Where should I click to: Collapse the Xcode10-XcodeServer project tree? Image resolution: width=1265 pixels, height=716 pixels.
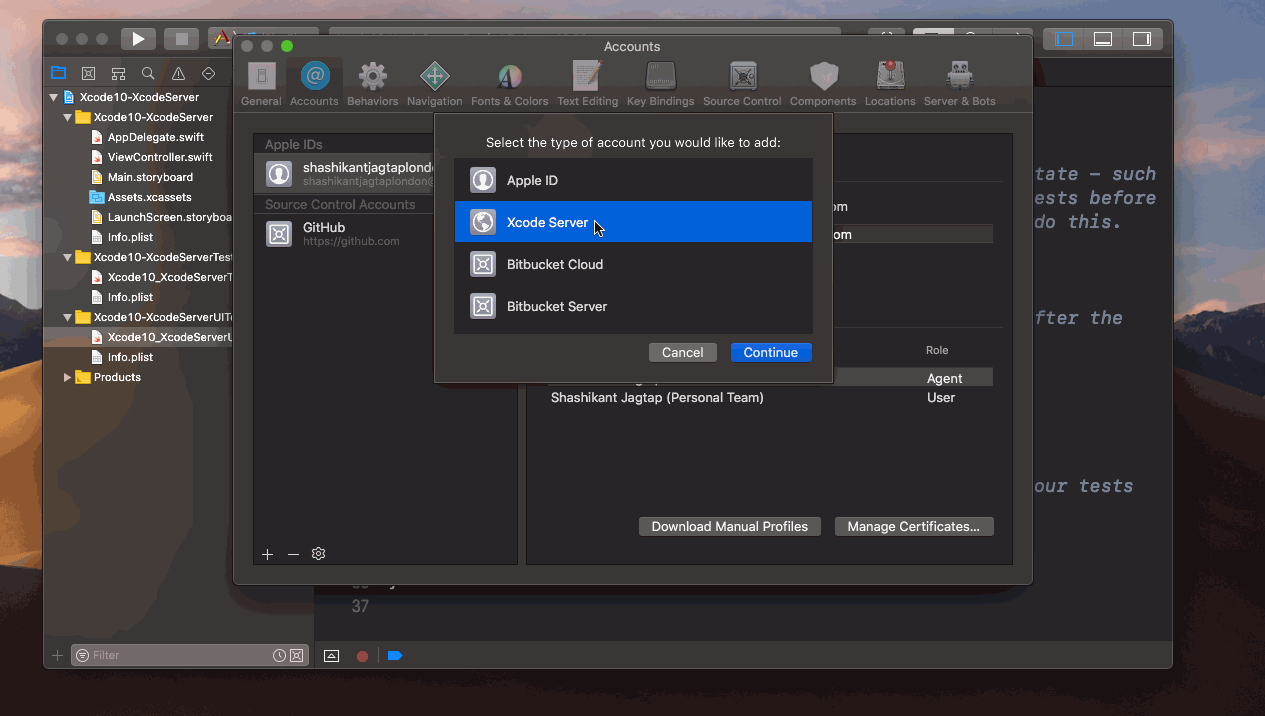(x=53, y=97)
